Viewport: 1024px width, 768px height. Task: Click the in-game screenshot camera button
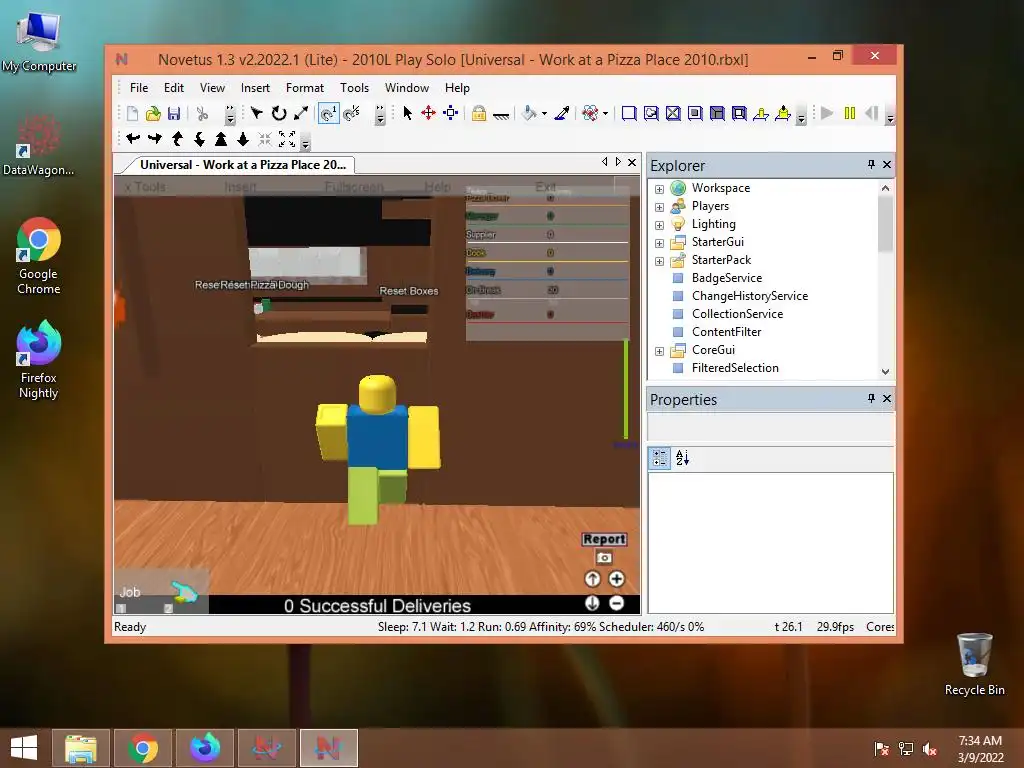603,558
